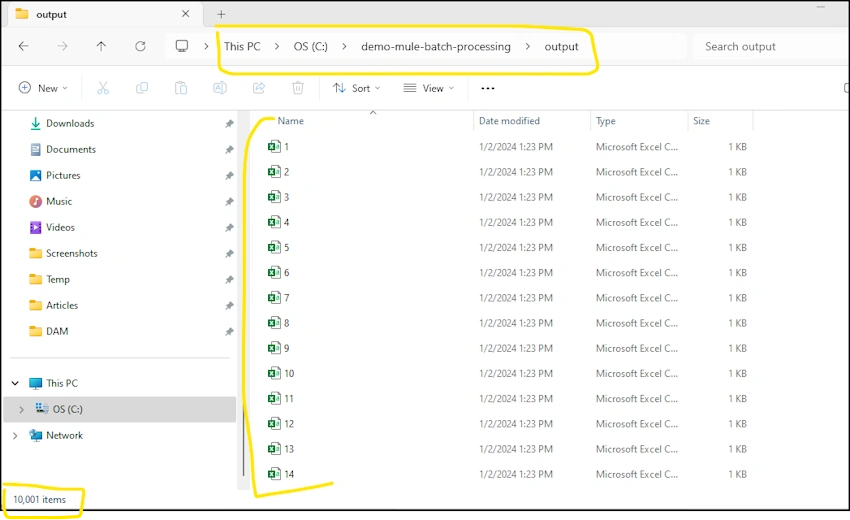This screenshot has height=520, width=850.
Task: Select the Excel file named 12
Action: 289,424
